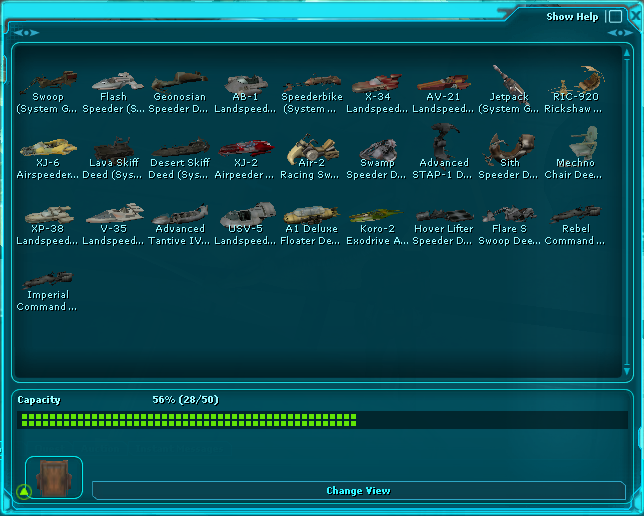644x516 pixels.
Task: Click the inventory scrollbar up arrow
Action: pos(626,53)
